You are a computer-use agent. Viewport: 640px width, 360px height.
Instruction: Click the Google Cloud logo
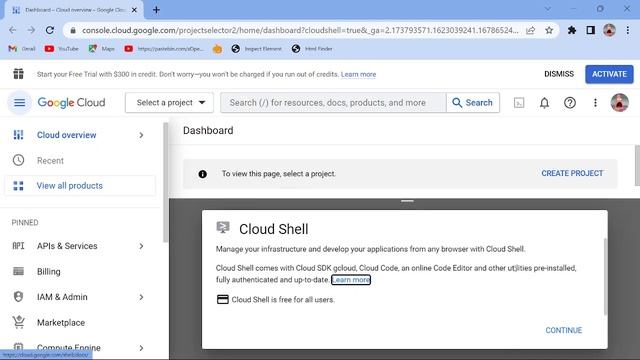point(71,102)
